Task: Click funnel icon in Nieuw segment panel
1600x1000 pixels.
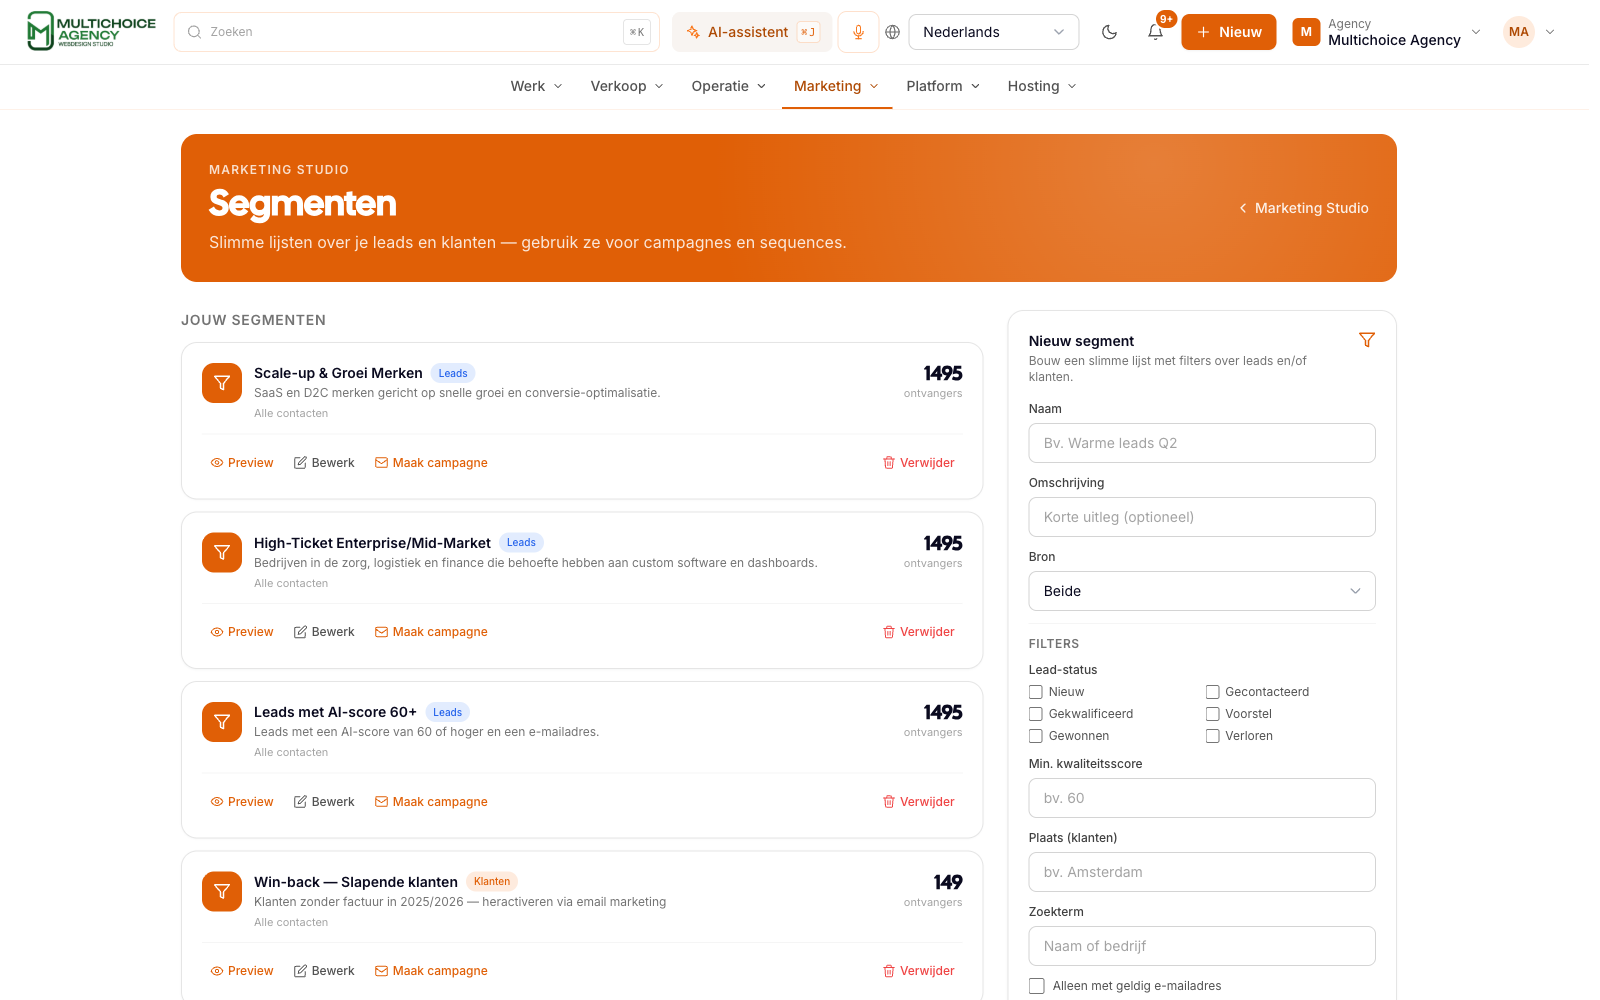Action: [x=1367, y=340]
